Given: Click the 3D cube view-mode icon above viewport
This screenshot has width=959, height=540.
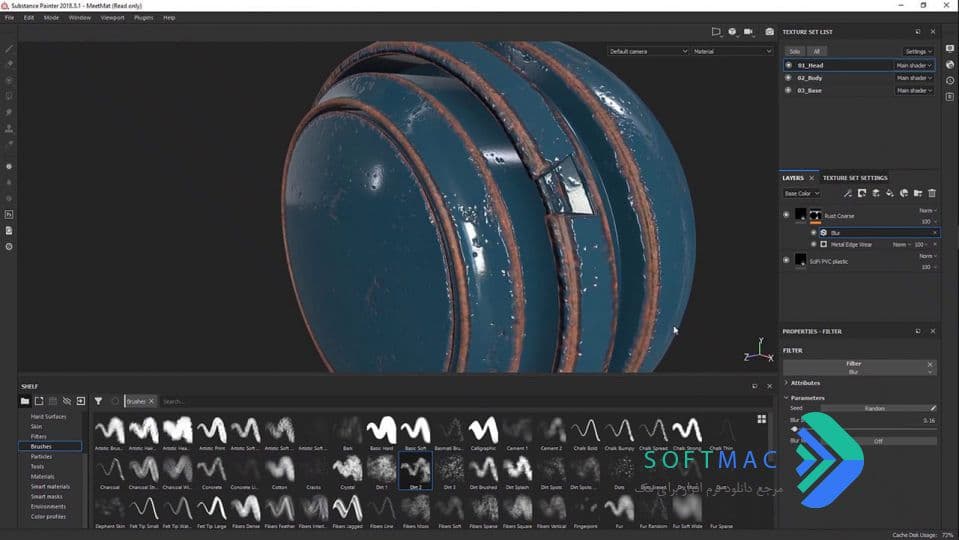Looking at the screenshot, I should (x=732, y=32).
